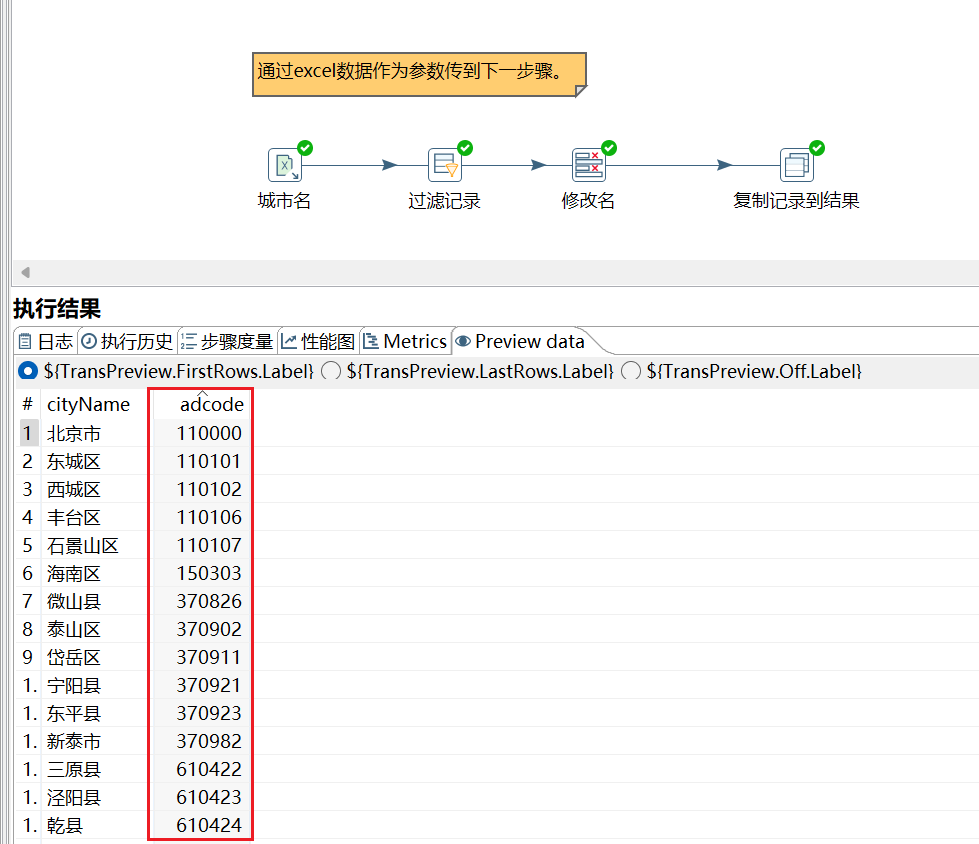979x844 pixels.
Task: Open the Metrics tab
Action: point(405,341)
